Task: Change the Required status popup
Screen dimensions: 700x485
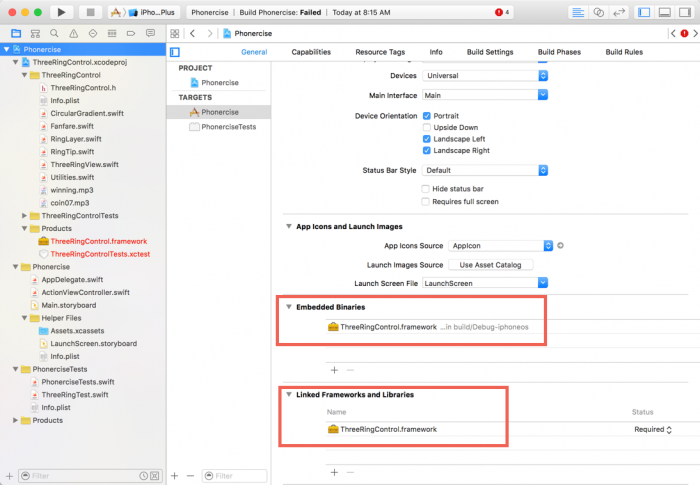Action: click(653, 430)
